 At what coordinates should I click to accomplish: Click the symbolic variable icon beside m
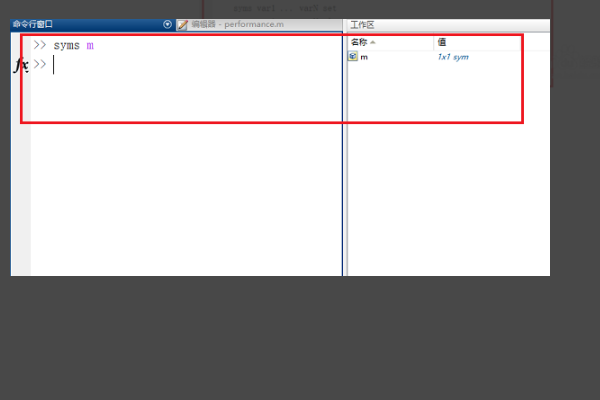coord(353,57)
